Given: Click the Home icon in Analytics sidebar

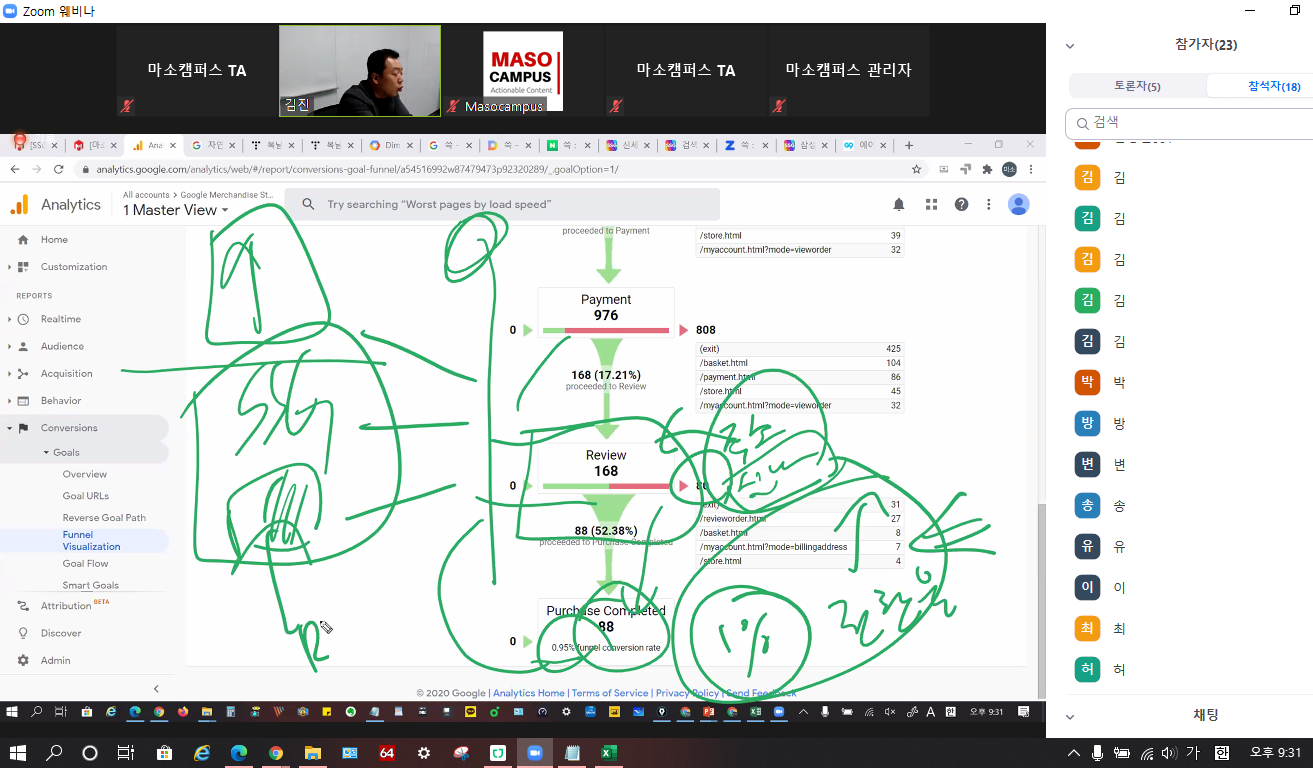Looking at the screenshot, I should (24, 240).
